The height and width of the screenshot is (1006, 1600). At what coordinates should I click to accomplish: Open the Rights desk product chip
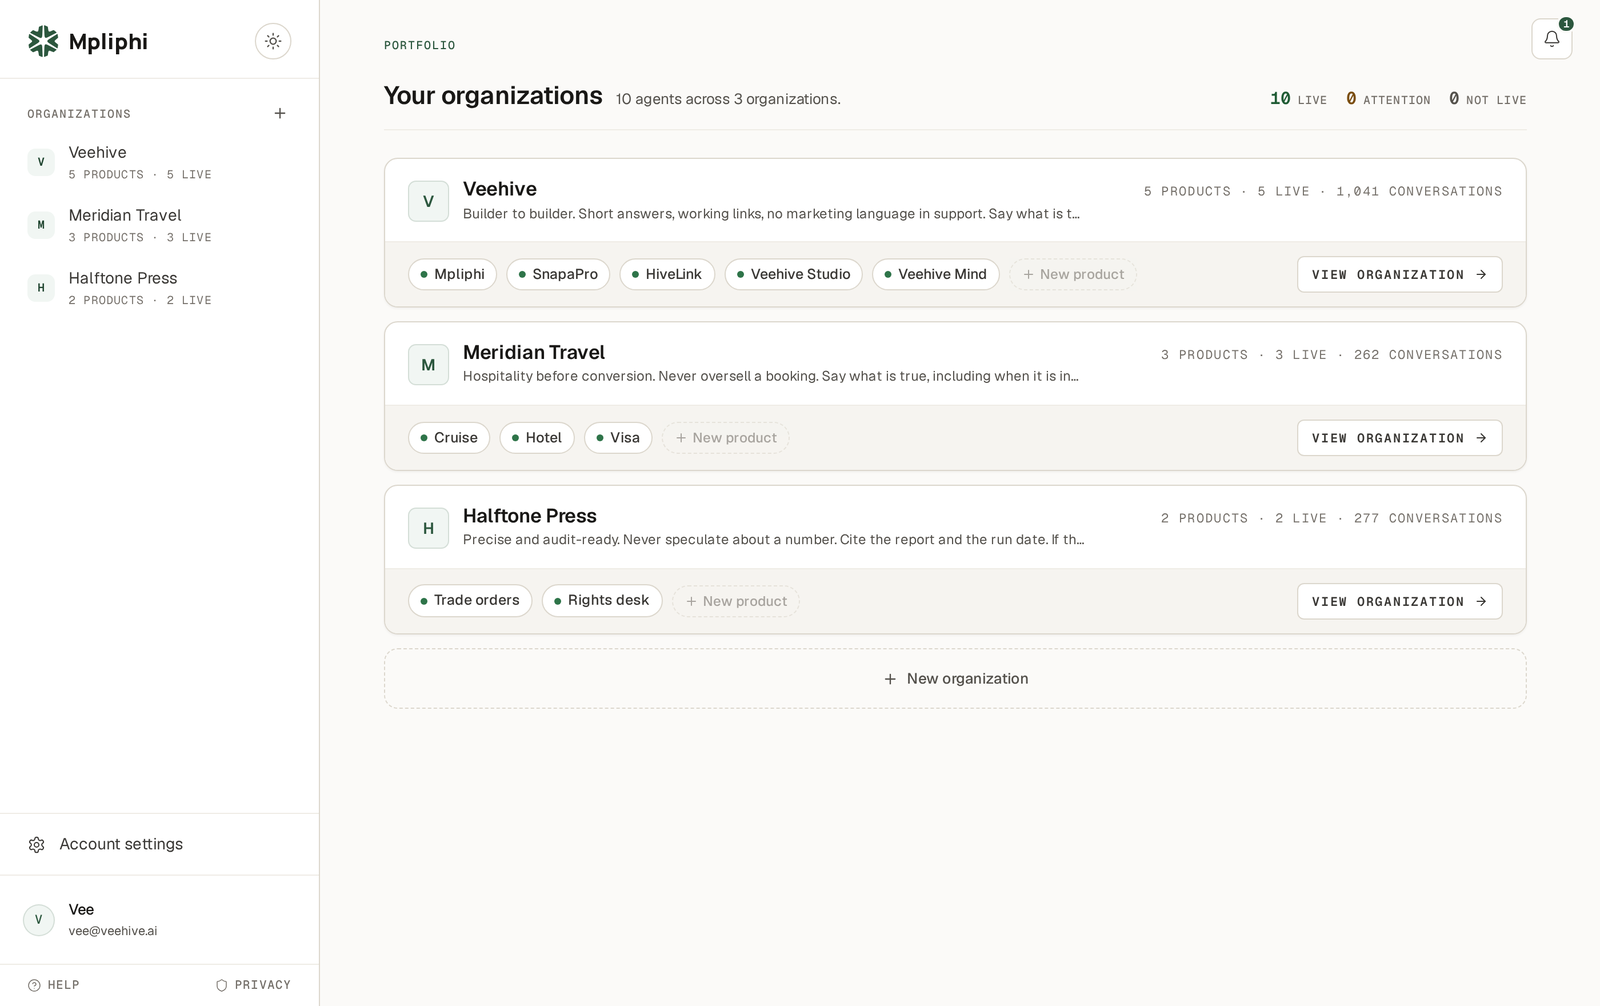[602, 601]
